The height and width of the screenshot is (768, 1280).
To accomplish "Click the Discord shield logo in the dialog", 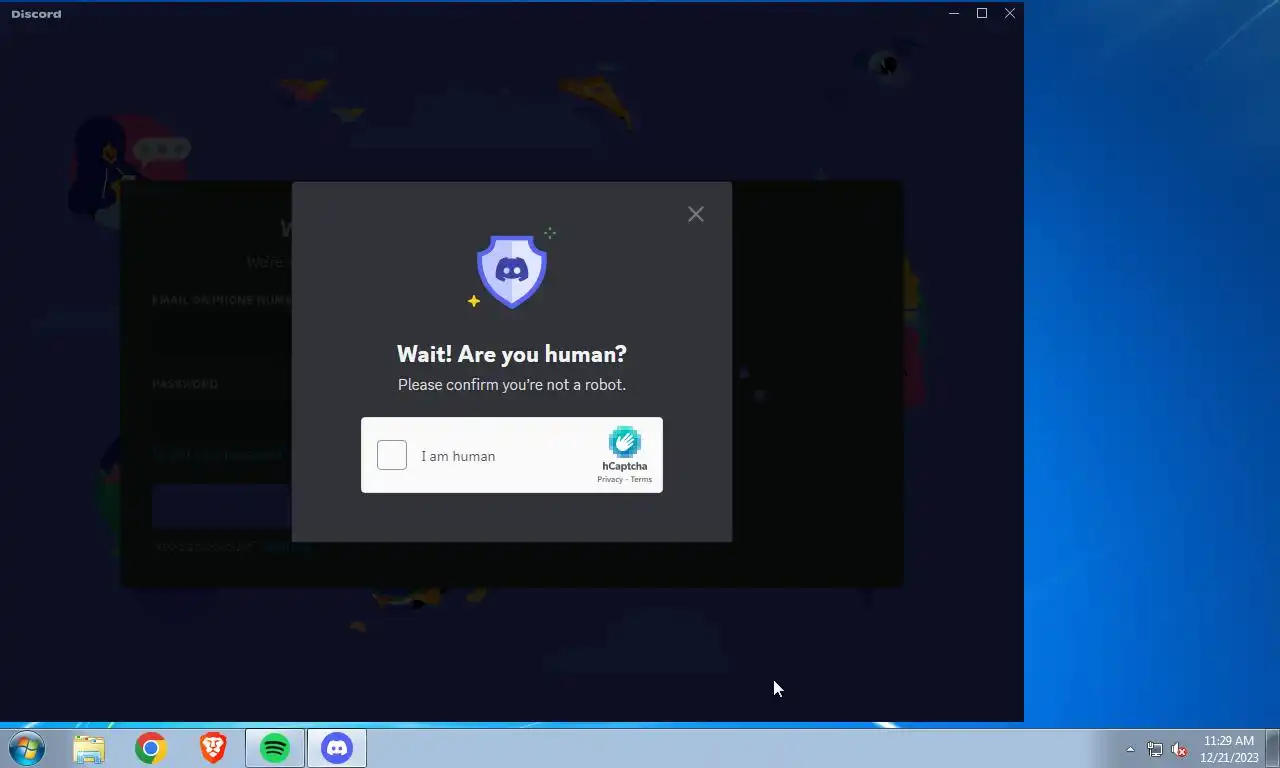I will tap(512, 271).
